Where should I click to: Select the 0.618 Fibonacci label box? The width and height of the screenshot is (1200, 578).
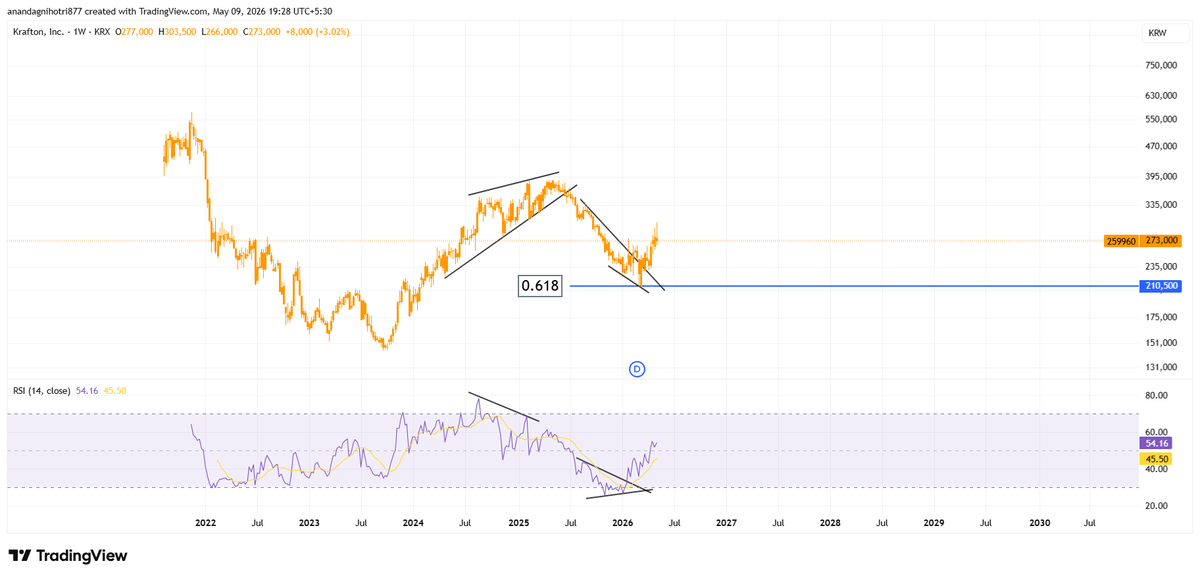[541, 287]
